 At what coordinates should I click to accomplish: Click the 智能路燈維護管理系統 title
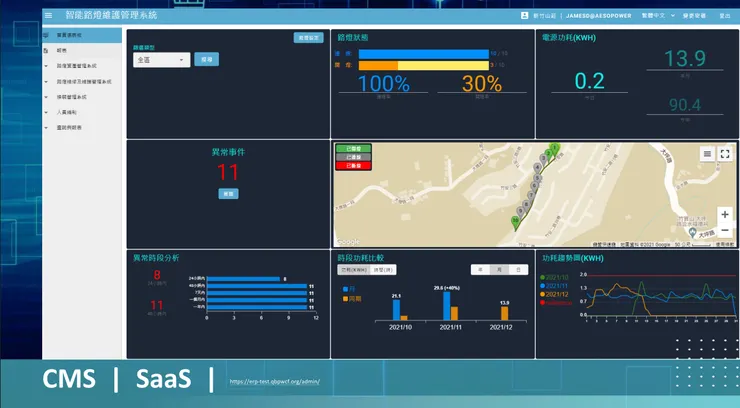(111, 15)
